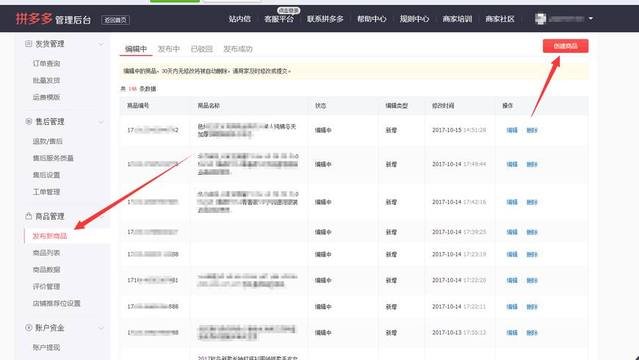Open 商家社区 in the top navigation
This screenshot has width=639, height=360.
tap(500, 19)
